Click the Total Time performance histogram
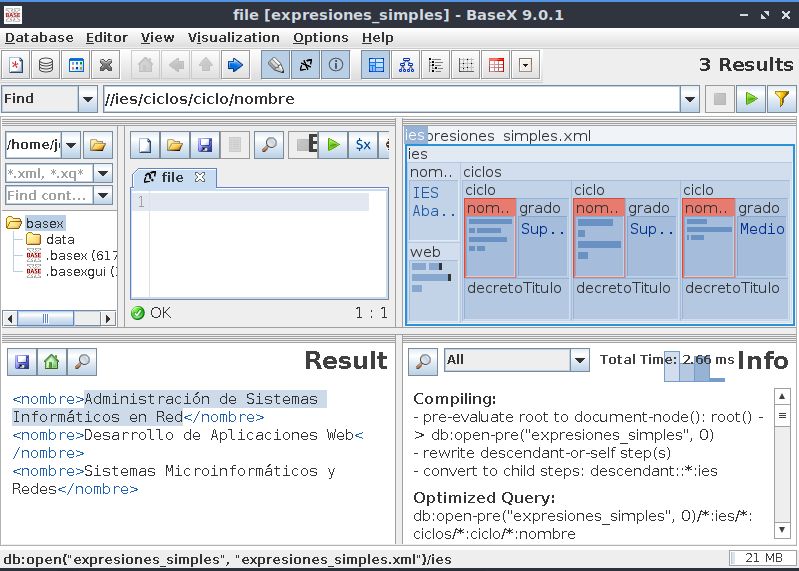This screenshot has width=799, height=571. (695, 366)
